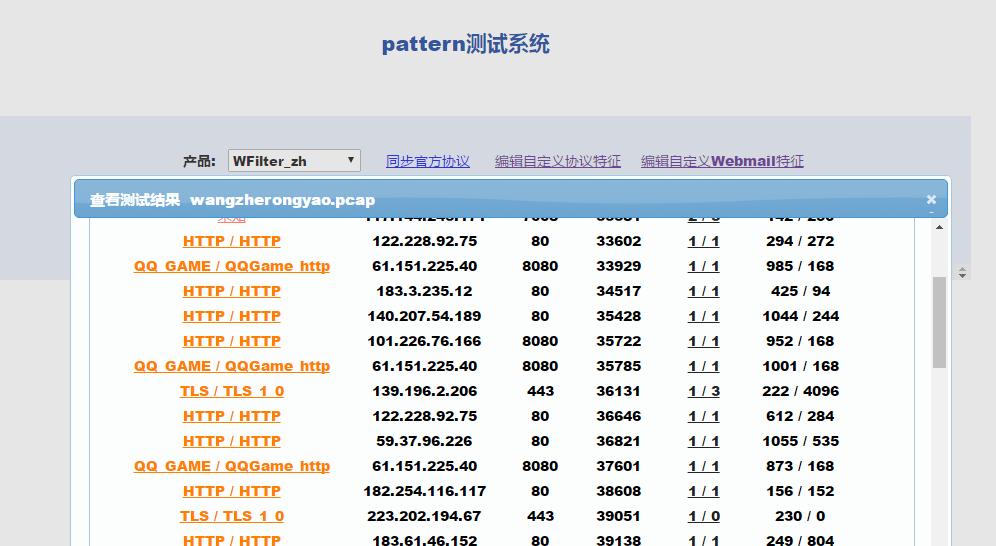The width and height of the screenshot is (996, 546).
Task: Open HTTP / HTTP link for 140.207.54.189
Action: click(x=232, y=316)
